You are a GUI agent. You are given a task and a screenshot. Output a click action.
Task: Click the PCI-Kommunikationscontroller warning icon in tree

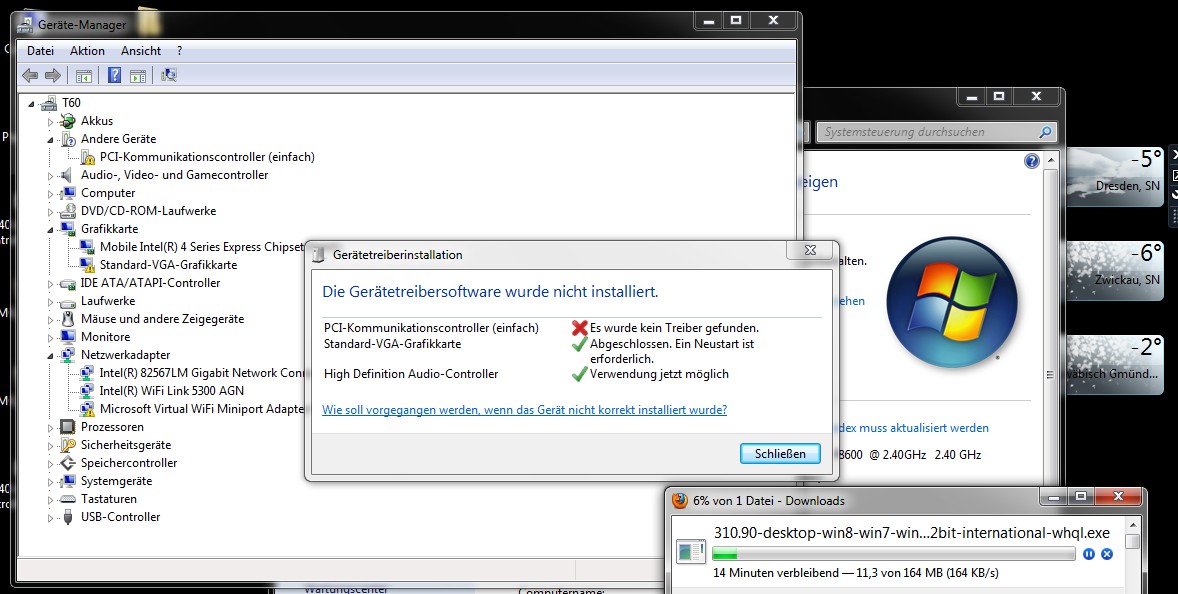87,157
